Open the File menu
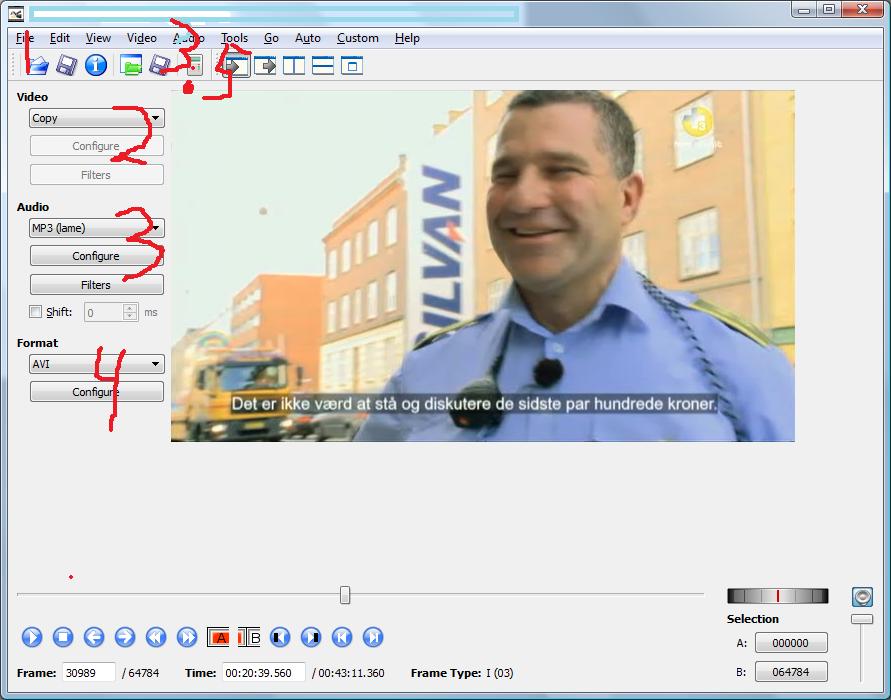891x700 pixels. (x=25, y=38)
